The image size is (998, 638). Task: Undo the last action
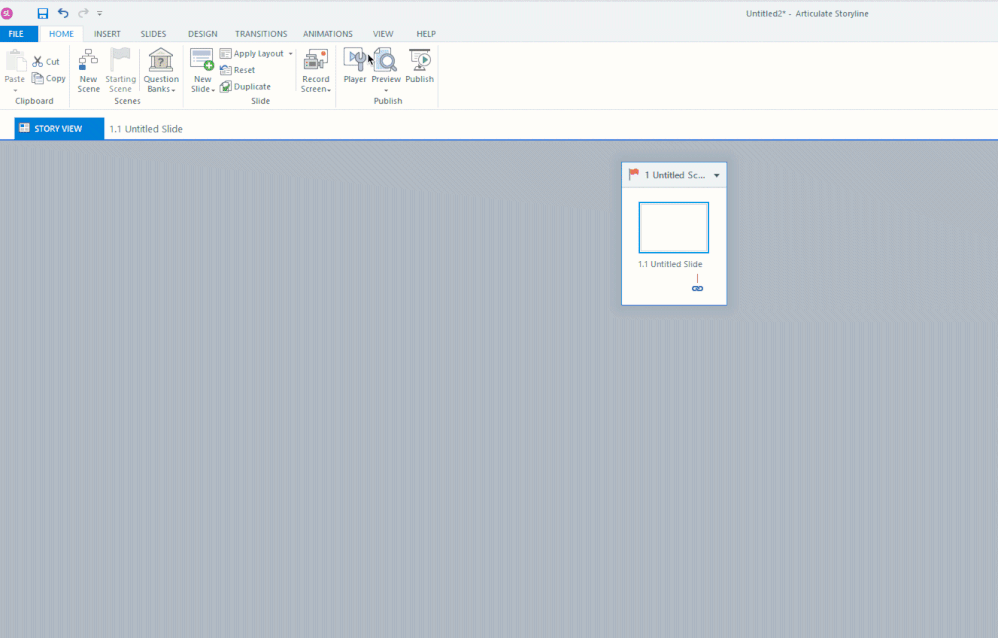click(x=63, y=13)
